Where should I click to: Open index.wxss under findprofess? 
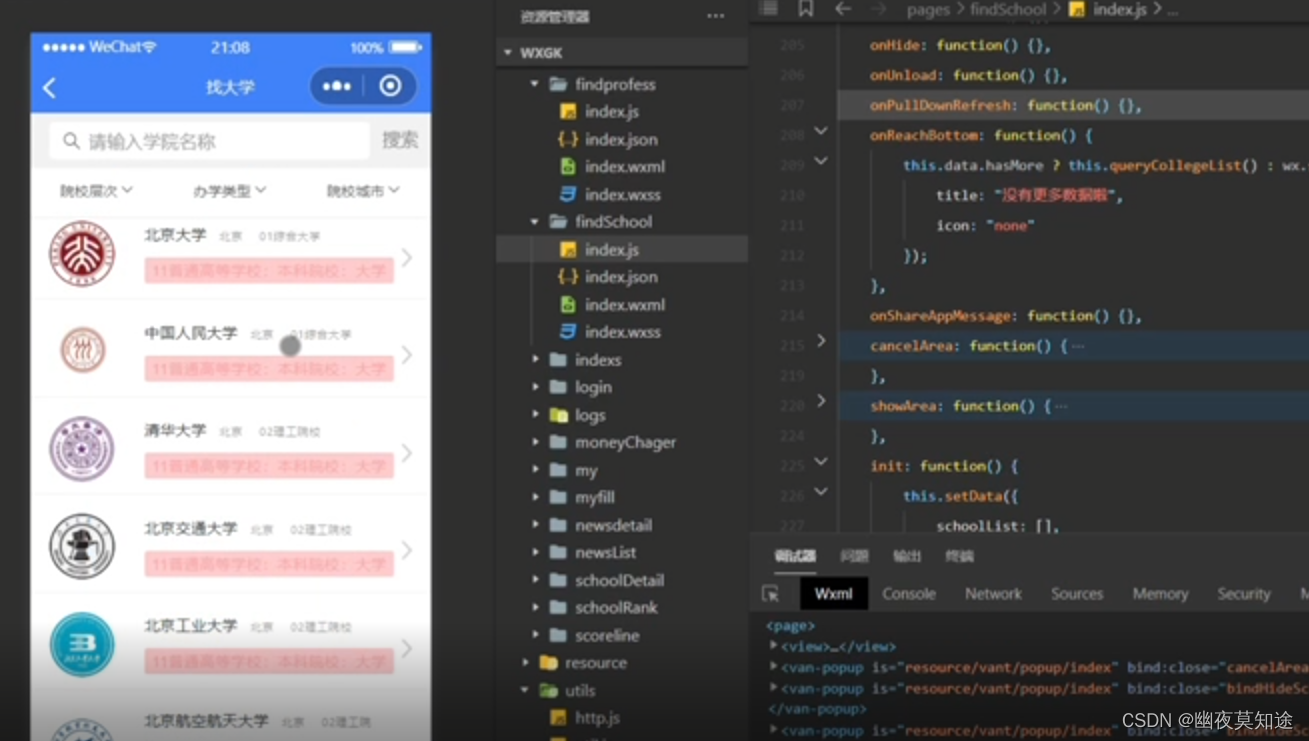click(621, 194)
